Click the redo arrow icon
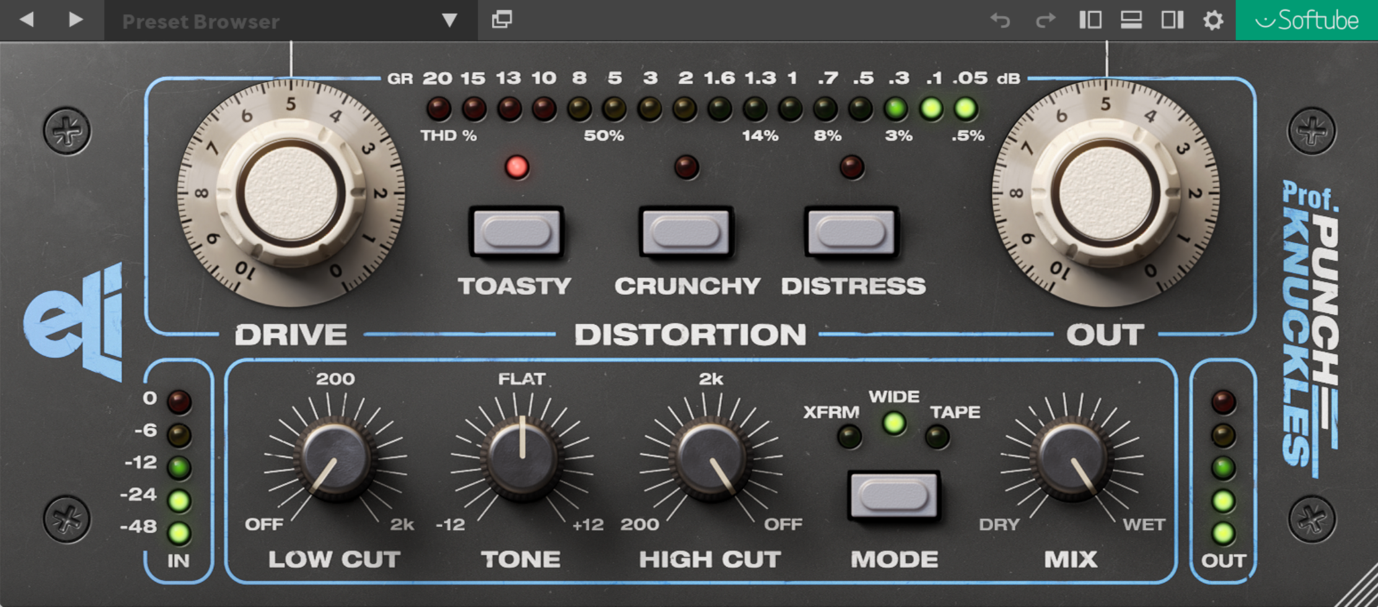The image size is (1378, 607). click(x=1045, y=20)
